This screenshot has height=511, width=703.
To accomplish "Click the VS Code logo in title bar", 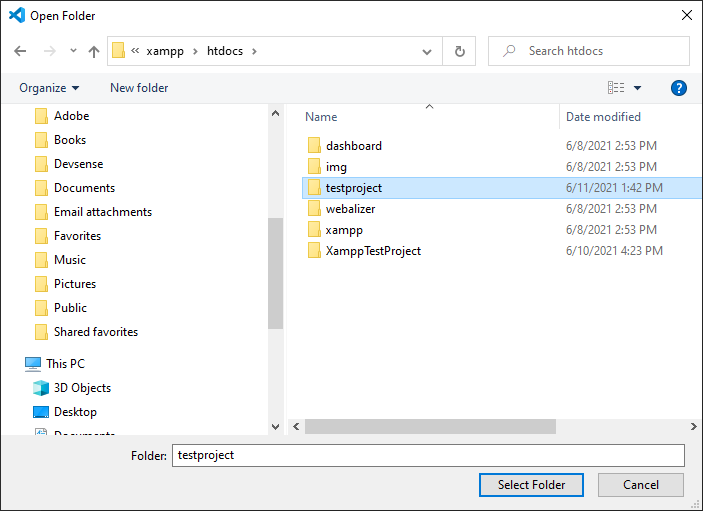I will point(17,15).
